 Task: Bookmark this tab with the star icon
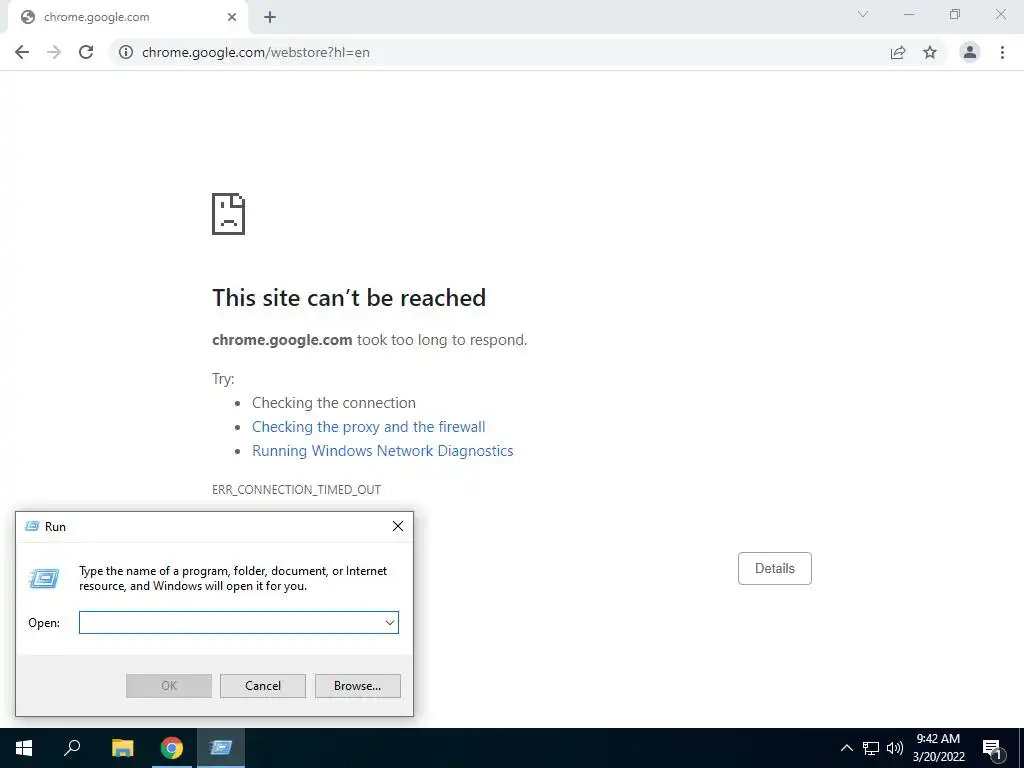[930, 52]
